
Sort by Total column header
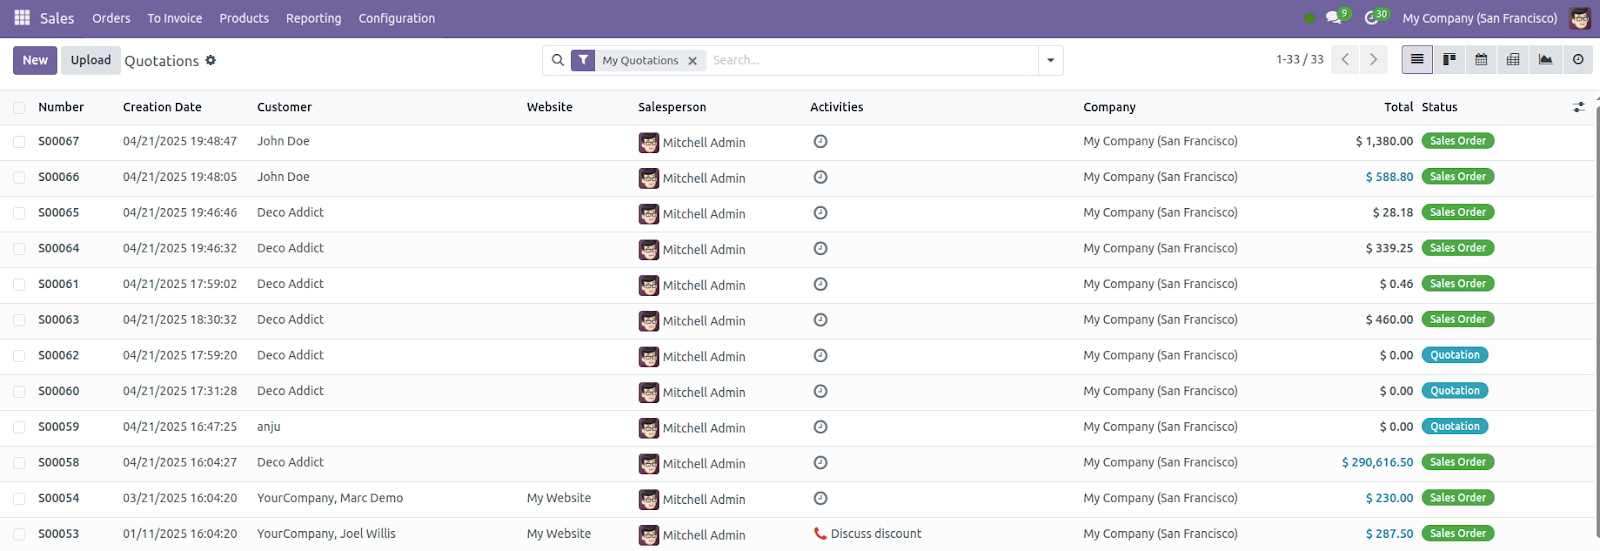1398,107
